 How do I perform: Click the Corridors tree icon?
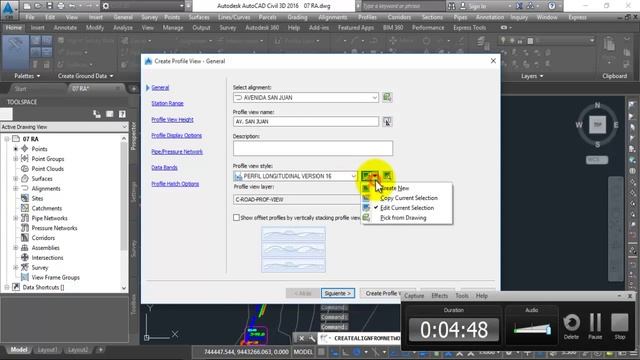click(25, 238)
